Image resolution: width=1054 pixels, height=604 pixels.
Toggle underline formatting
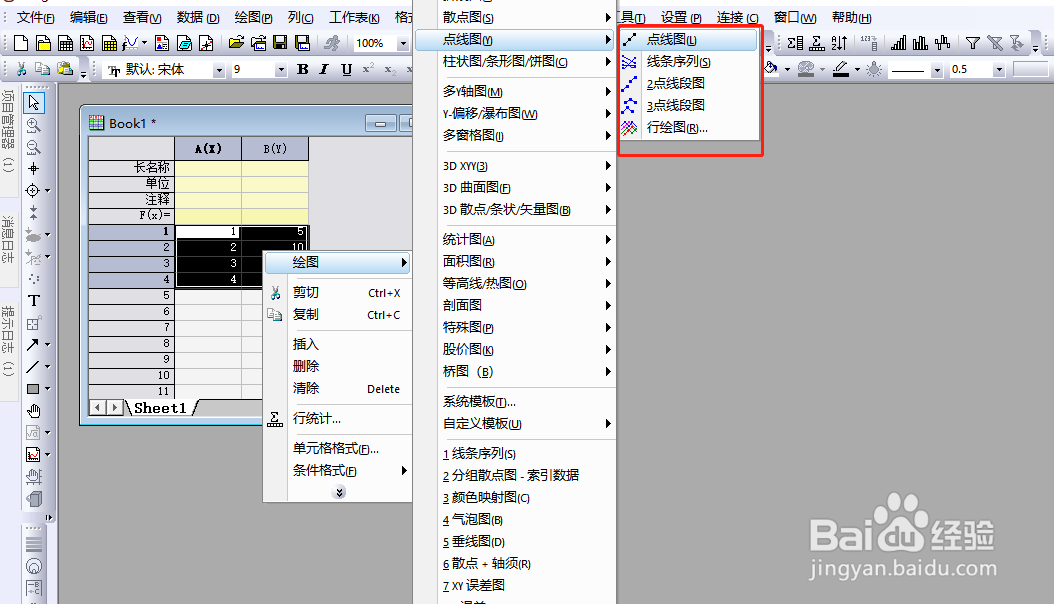tap(346, 70)
